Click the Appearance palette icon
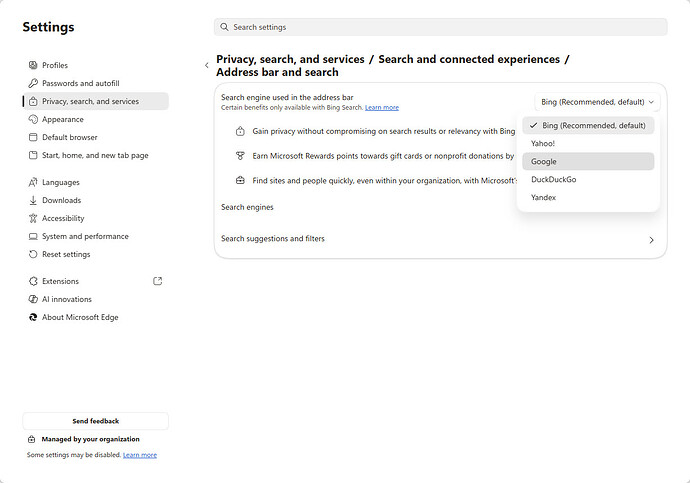The height and width of the screenshot is (483, 690). (x=33, y=119)
